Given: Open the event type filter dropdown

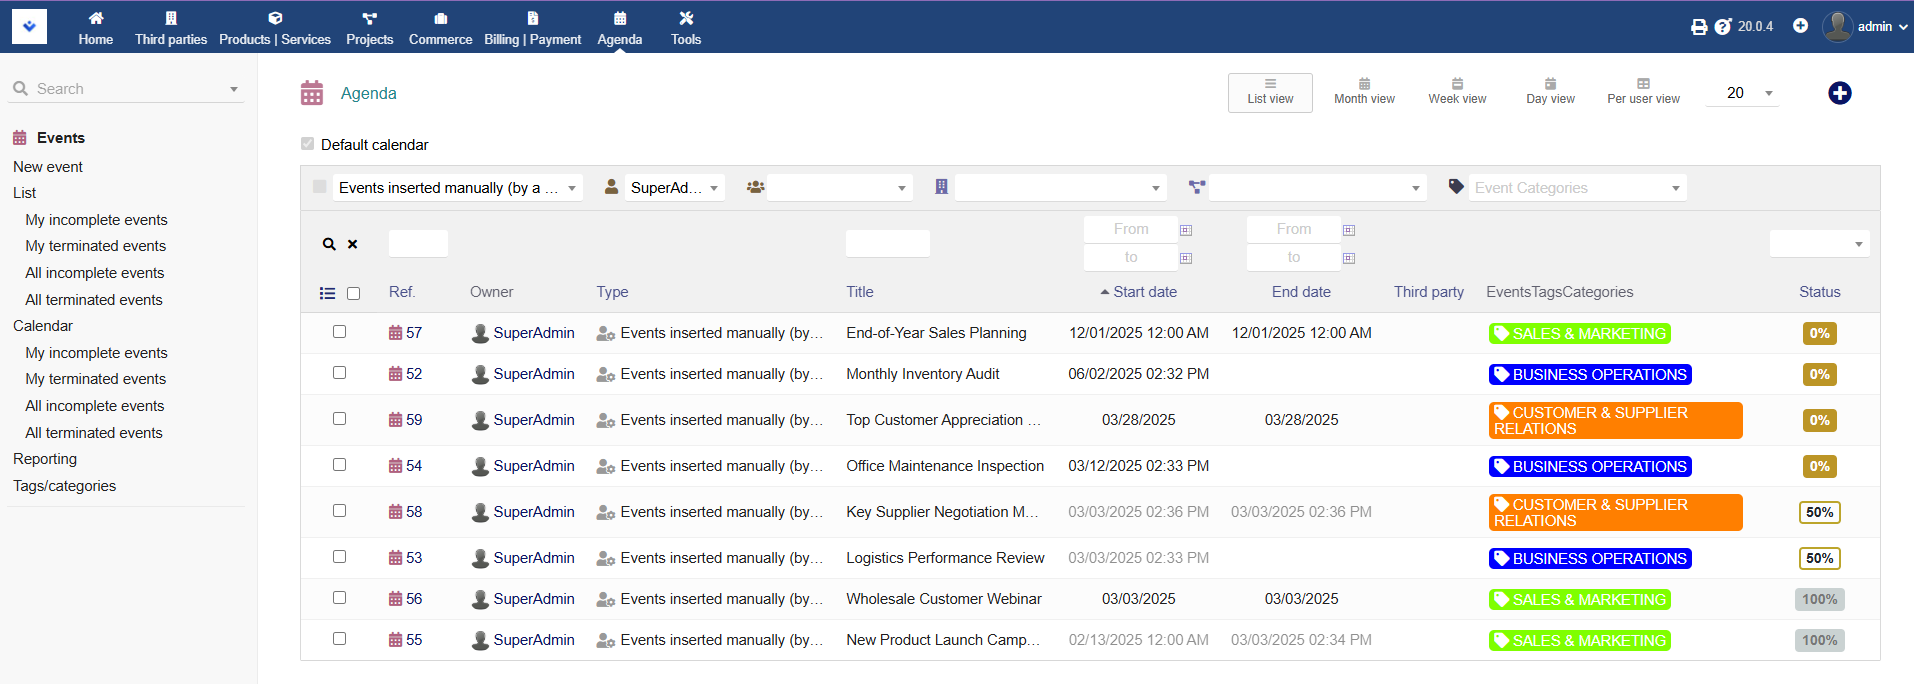Looking at the screenshot, I should click(457, 188).
